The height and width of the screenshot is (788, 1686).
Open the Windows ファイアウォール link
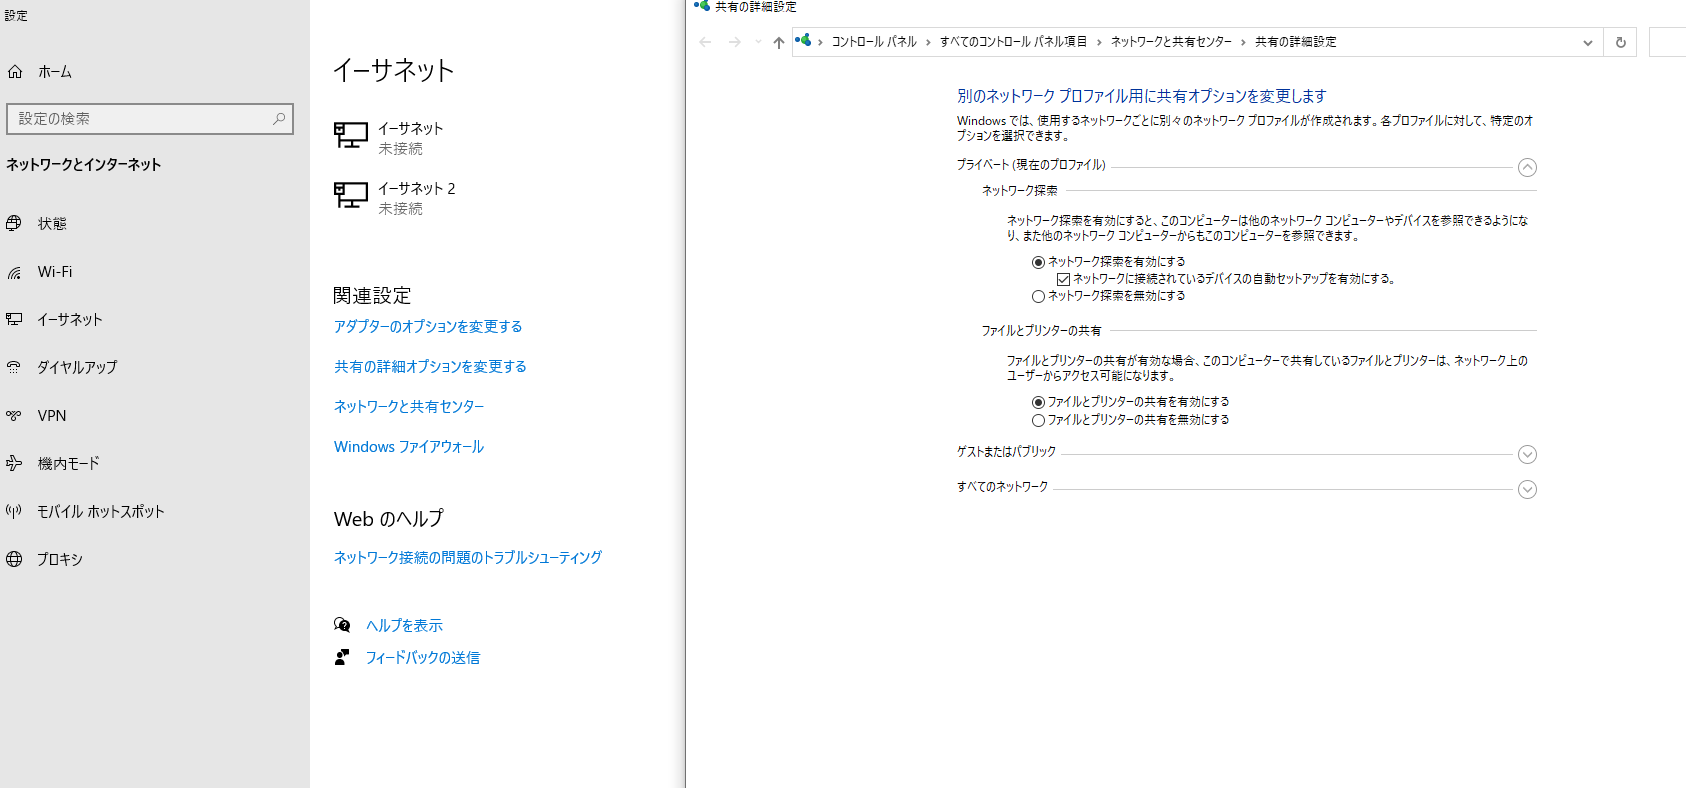(x=408, y=447)
